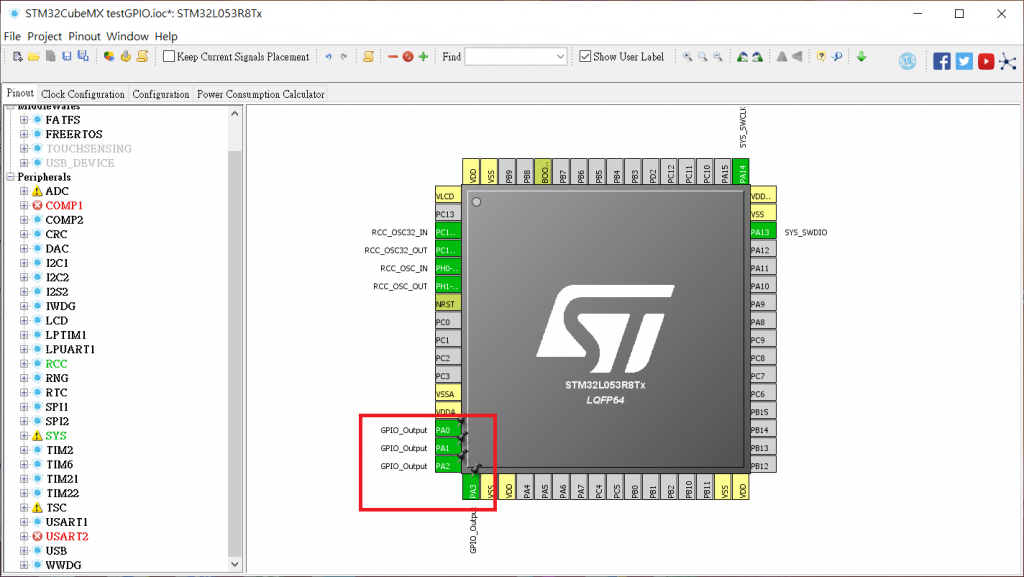Expand the USART2 tree node
This screenshot has height=577, width=1024.
(24, 536)
